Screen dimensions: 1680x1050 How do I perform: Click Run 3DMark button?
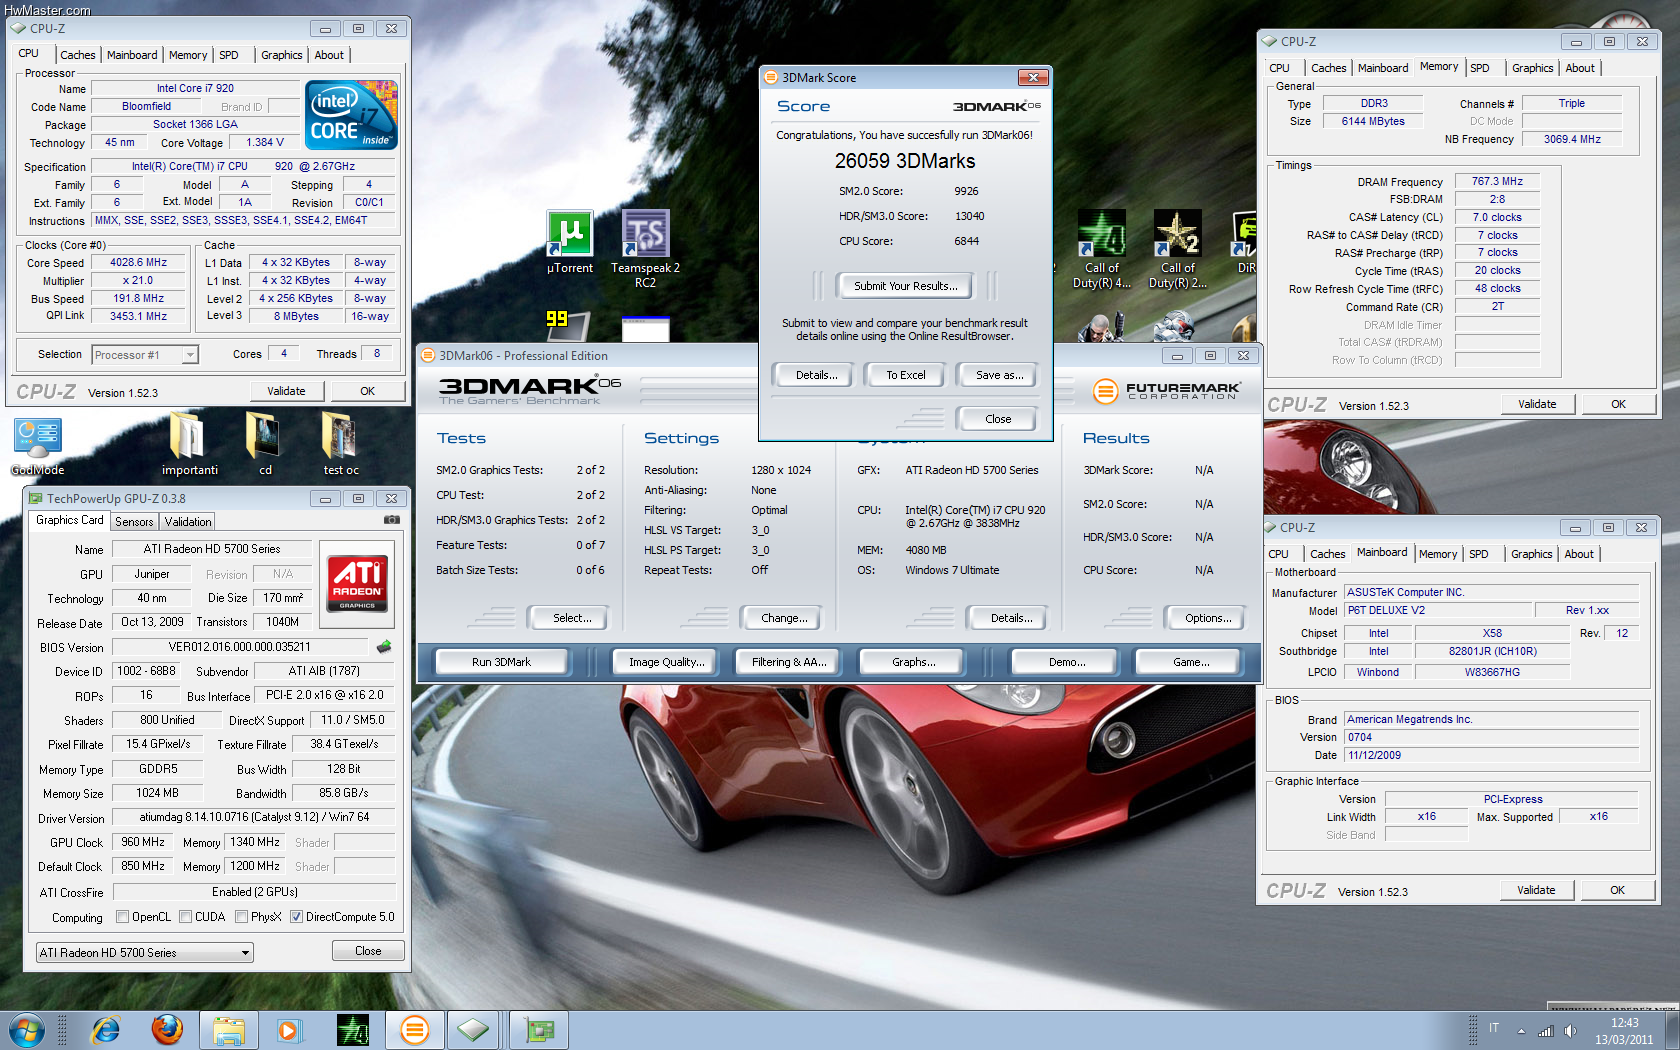pos(501,662)
